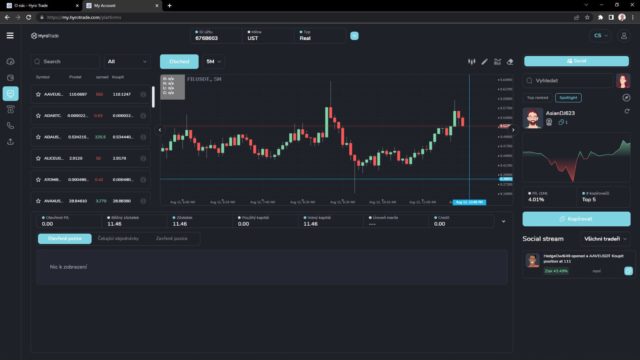Switch to the Top ranked tab
The width and height of the screenshot is (640, 360).
[x=538, y=98]
